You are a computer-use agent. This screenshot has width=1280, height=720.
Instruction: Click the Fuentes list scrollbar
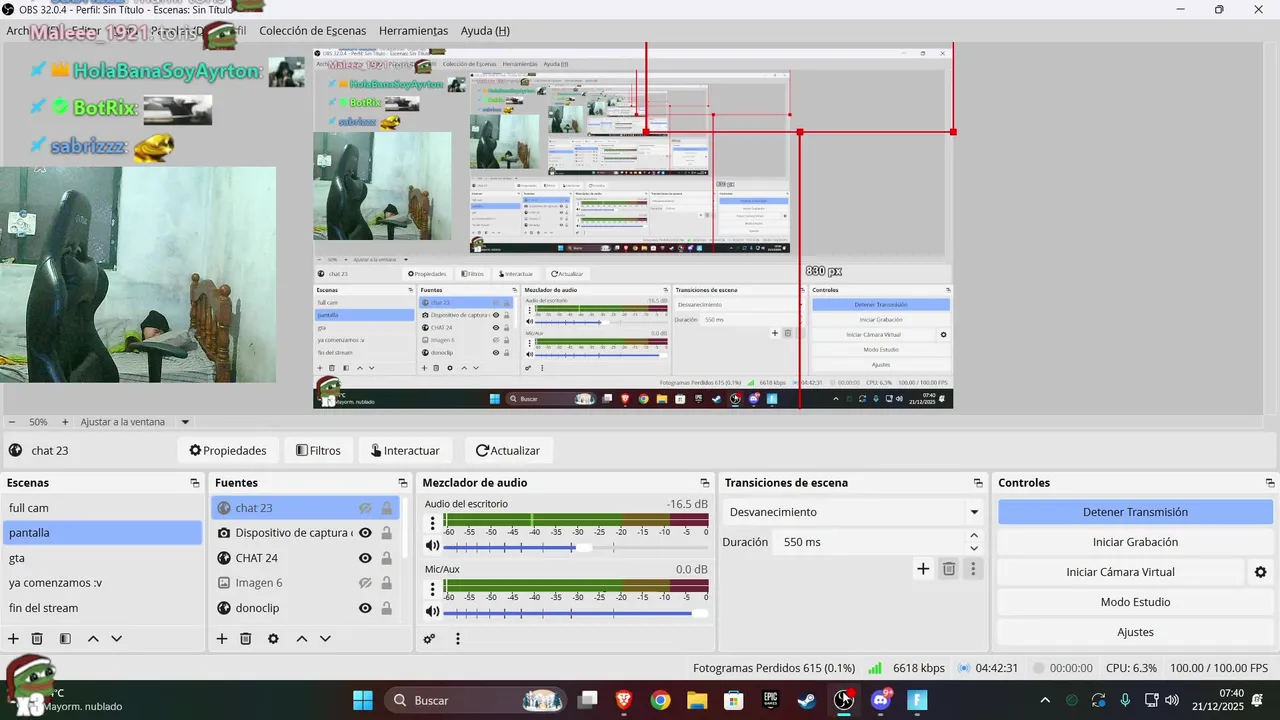click(x=405, y=527)
